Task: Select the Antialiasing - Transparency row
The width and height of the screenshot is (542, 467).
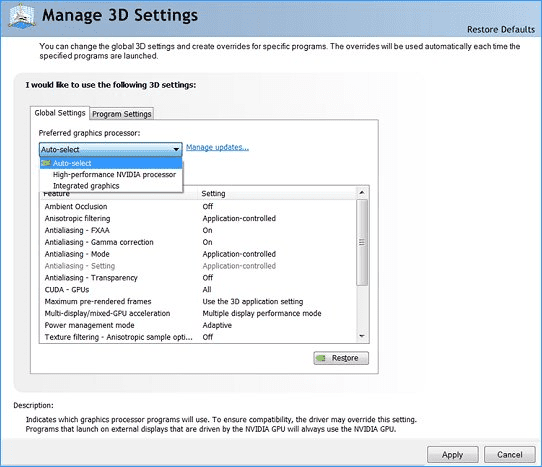Action: coord(198,278)
